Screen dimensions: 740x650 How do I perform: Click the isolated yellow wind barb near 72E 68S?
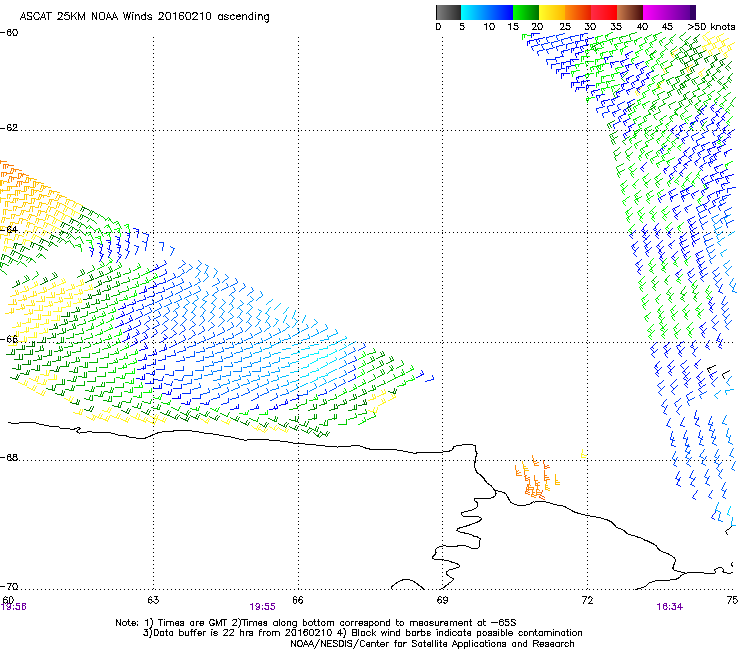click(583, 454)
